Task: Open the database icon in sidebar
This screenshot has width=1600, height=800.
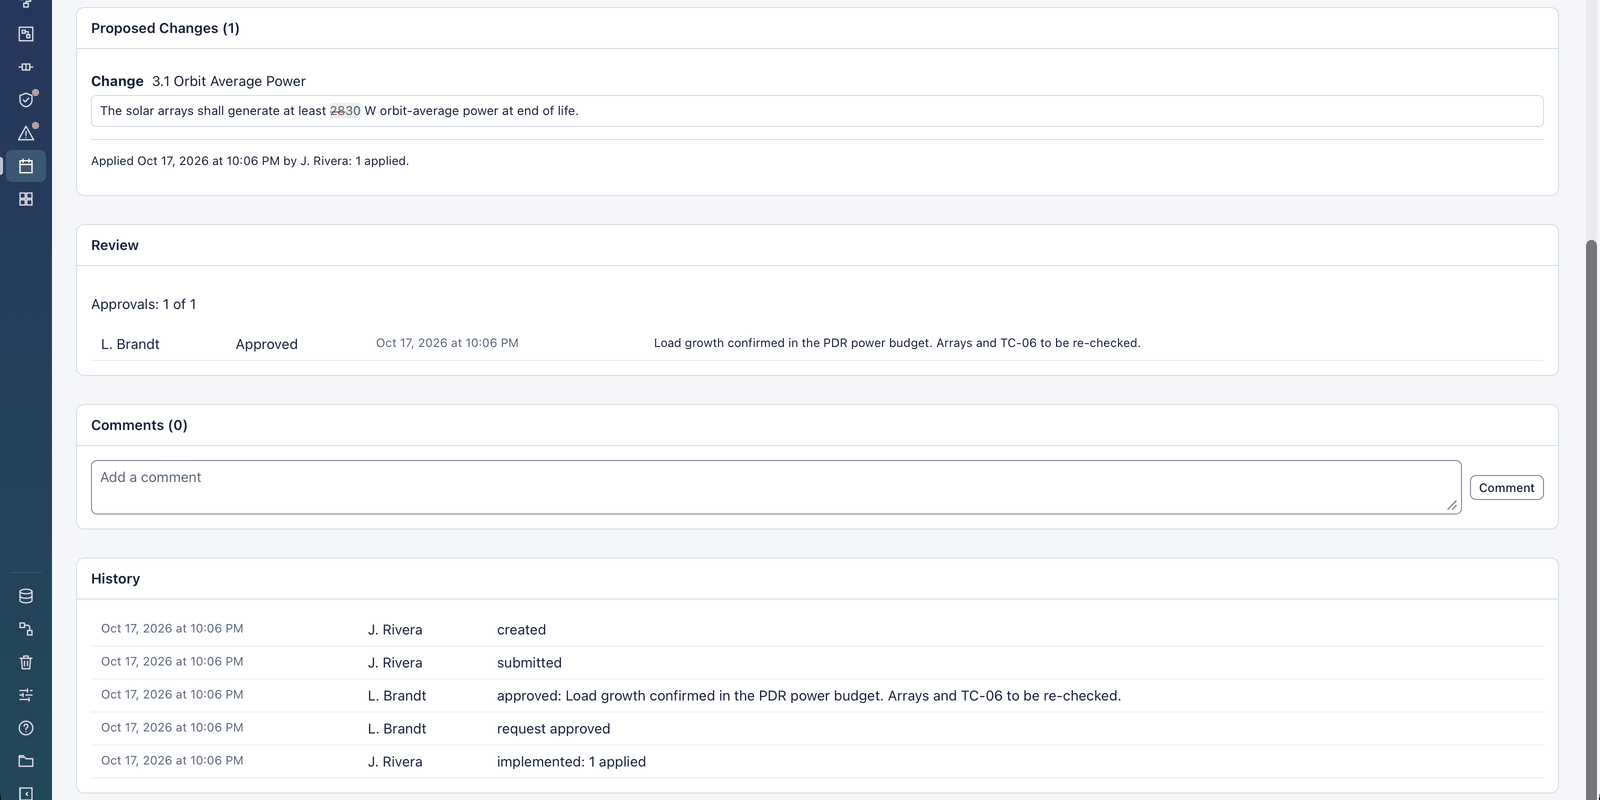Action: tap(26, 596)
